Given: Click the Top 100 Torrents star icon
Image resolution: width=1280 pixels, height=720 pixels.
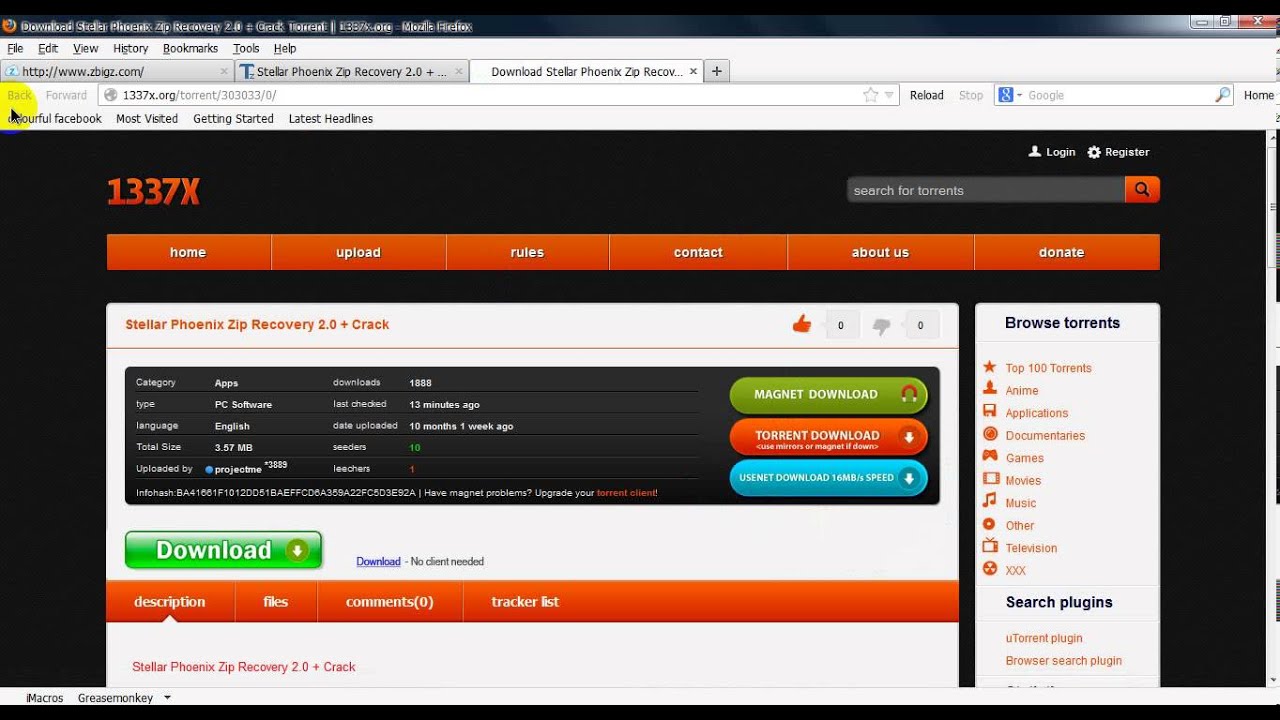Looking at the screenshot, I should pos(989,367).
